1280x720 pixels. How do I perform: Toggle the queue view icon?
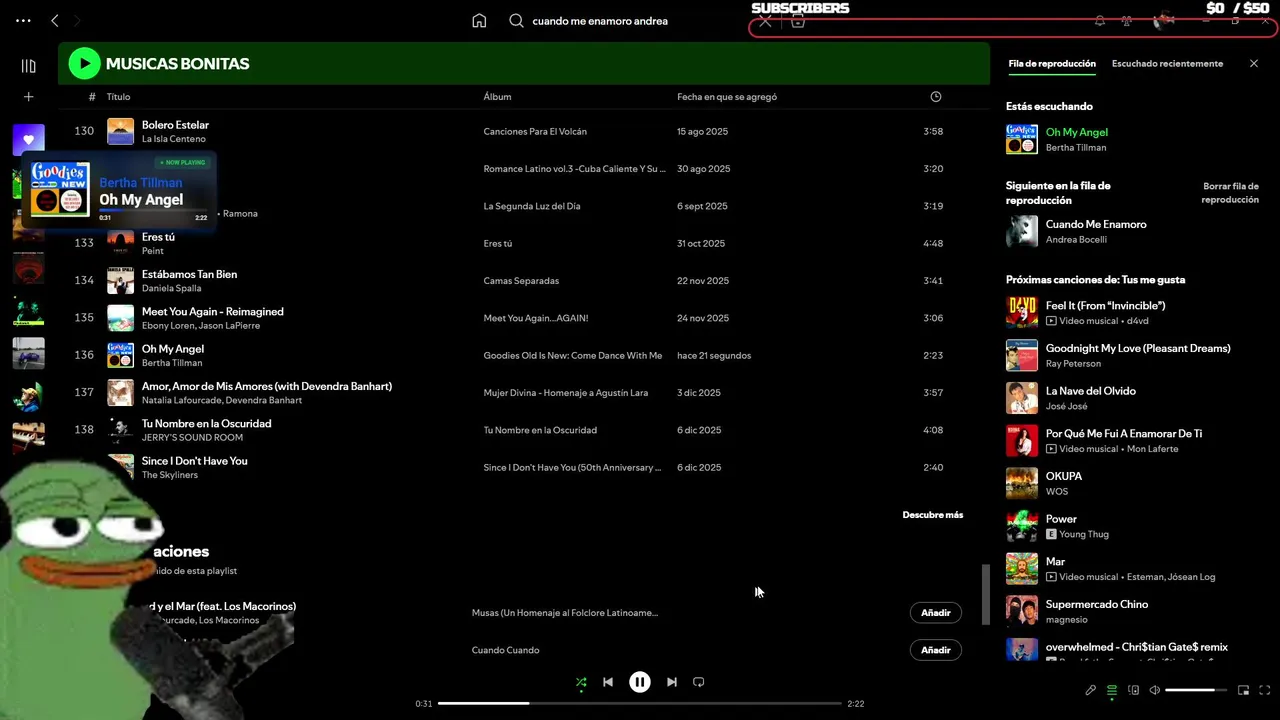(x=1112, y=690)
